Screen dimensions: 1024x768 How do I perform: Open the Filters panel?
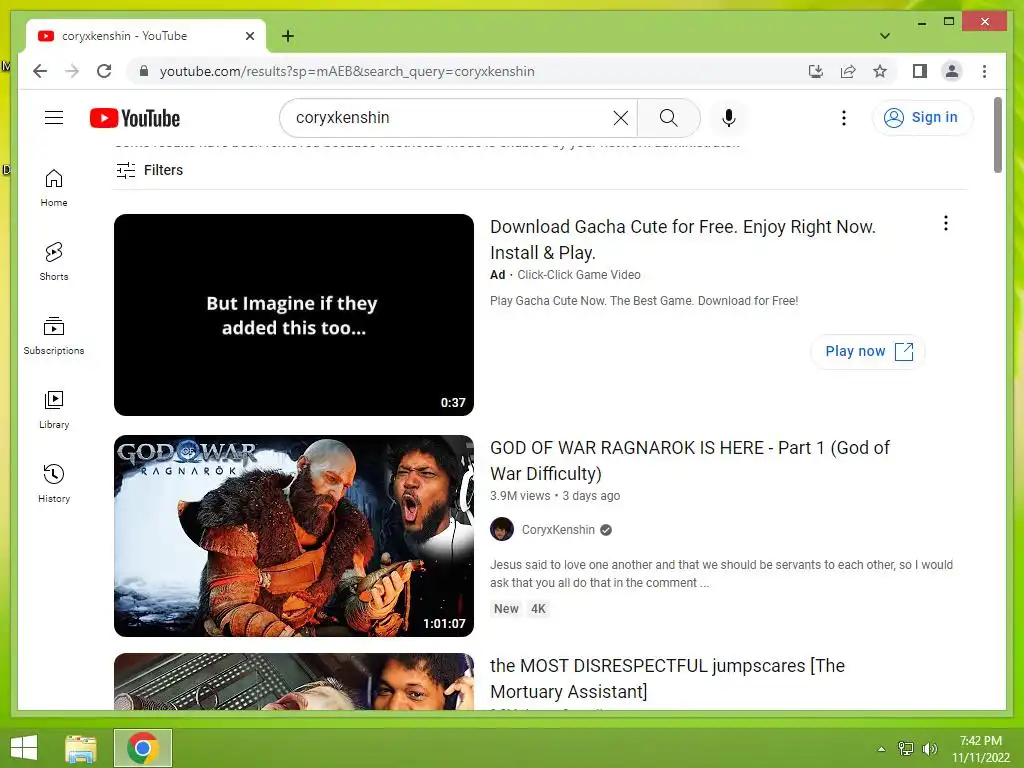150,170
